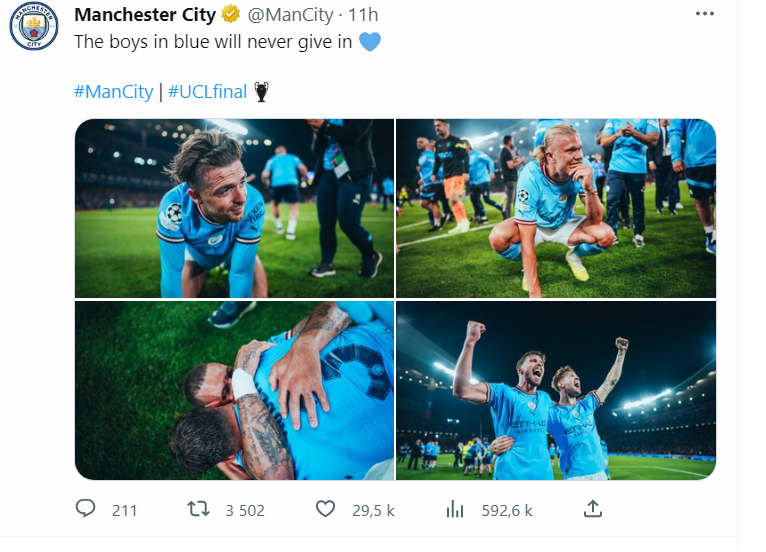Open the view analytics bar chart icon
Screen dimensions: 766x552
(455, 509)
